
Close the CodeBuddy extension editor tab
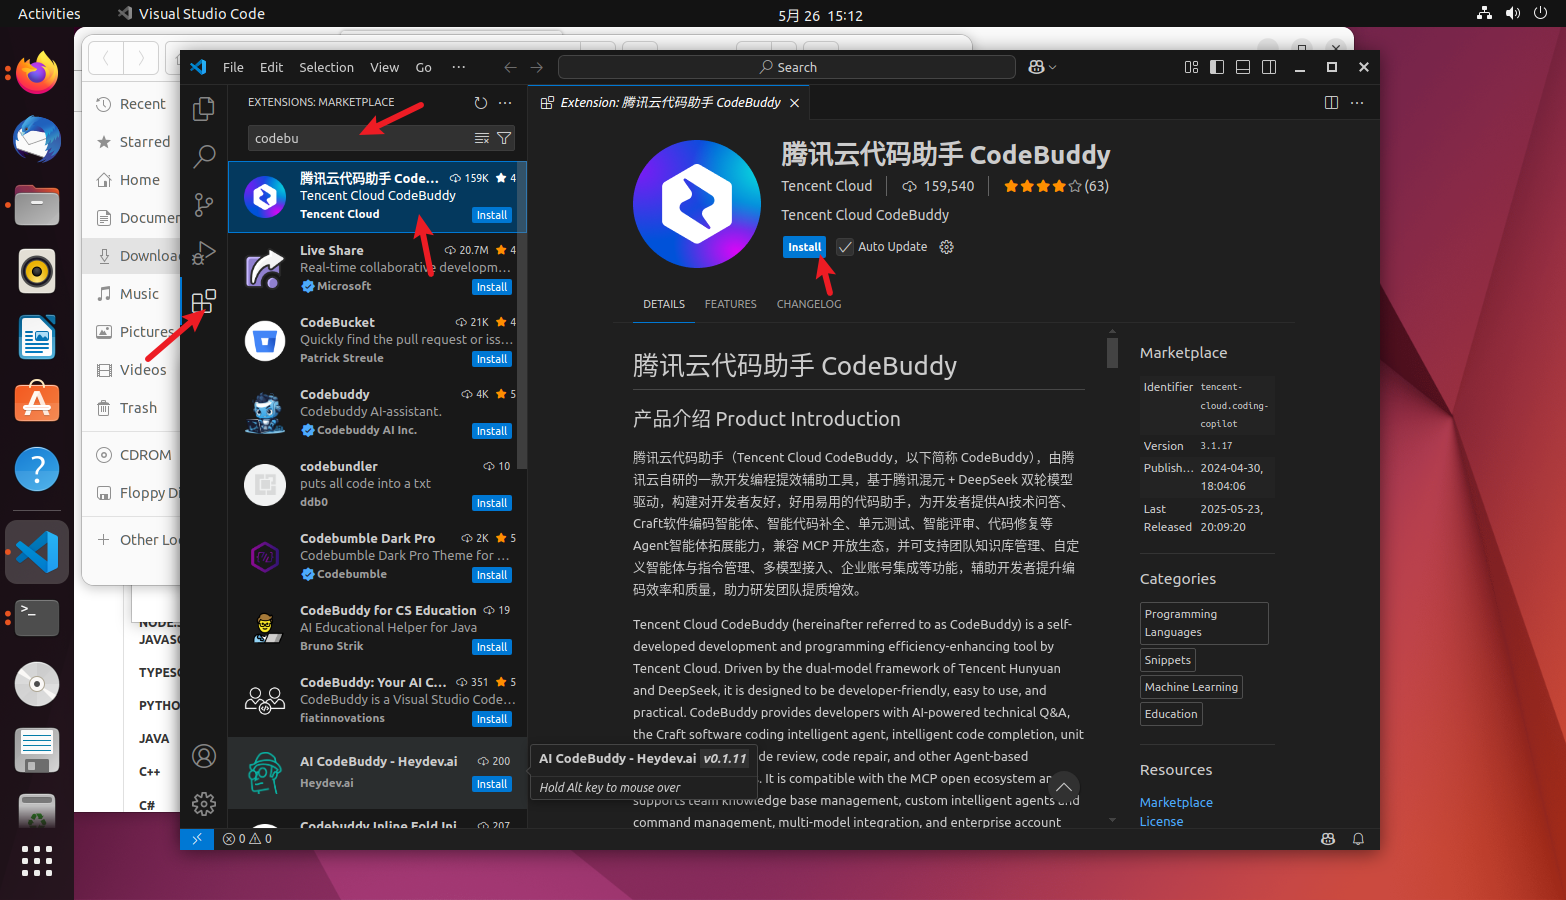(794, 103)
